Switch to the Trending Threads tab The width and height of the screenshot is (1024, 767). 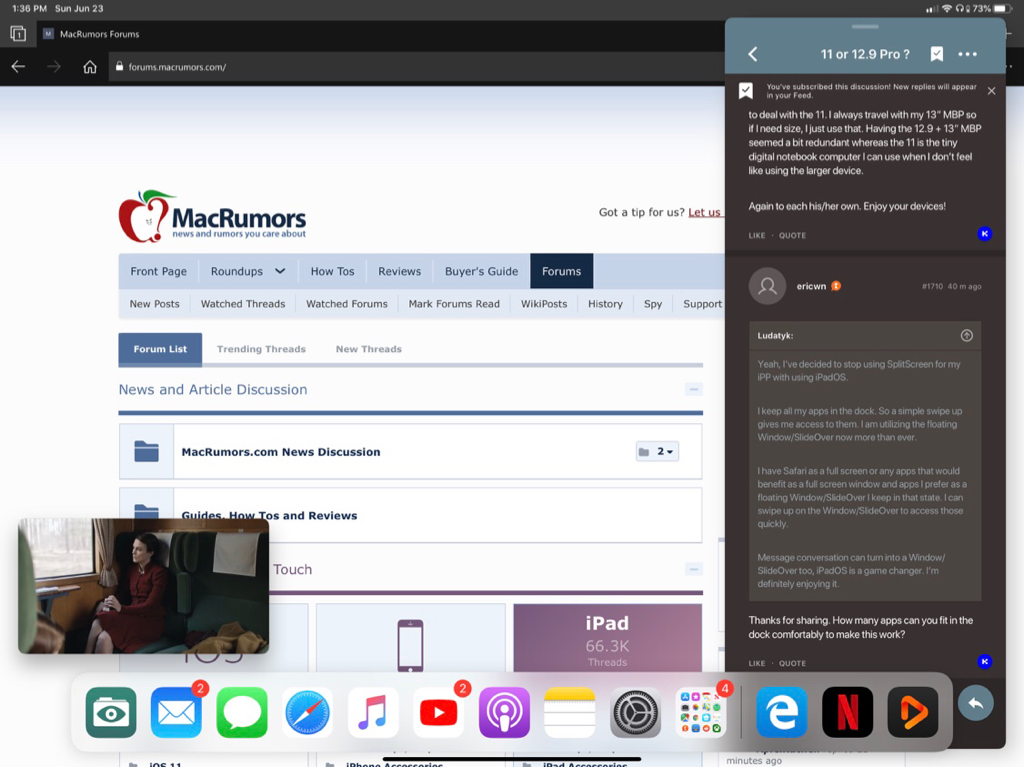261,349
